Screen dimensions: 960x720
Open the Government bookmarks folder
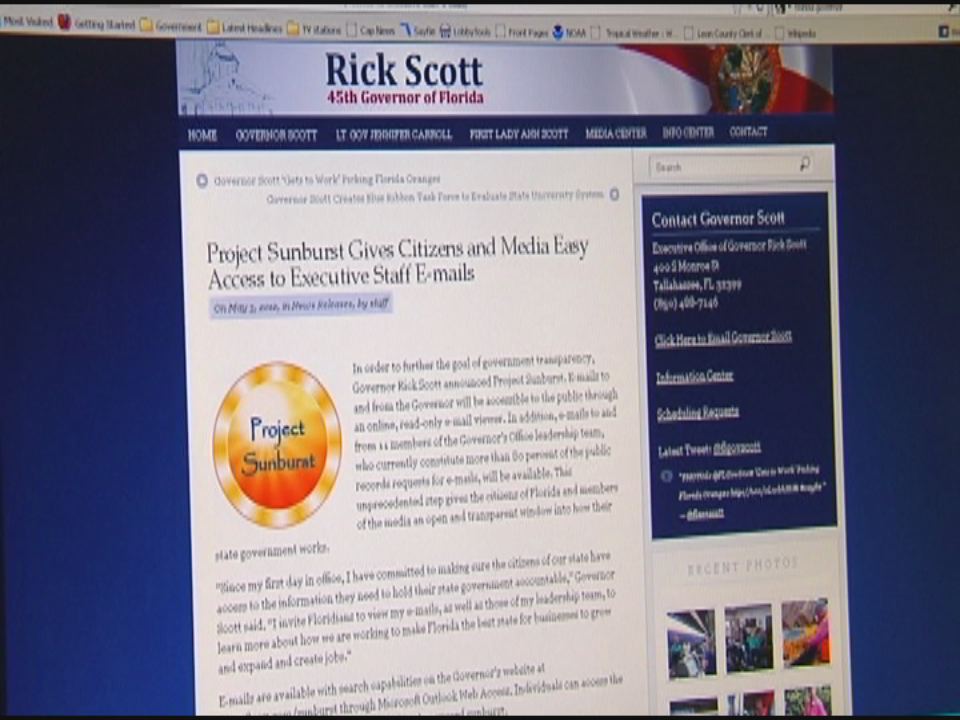tap(171, 26)
